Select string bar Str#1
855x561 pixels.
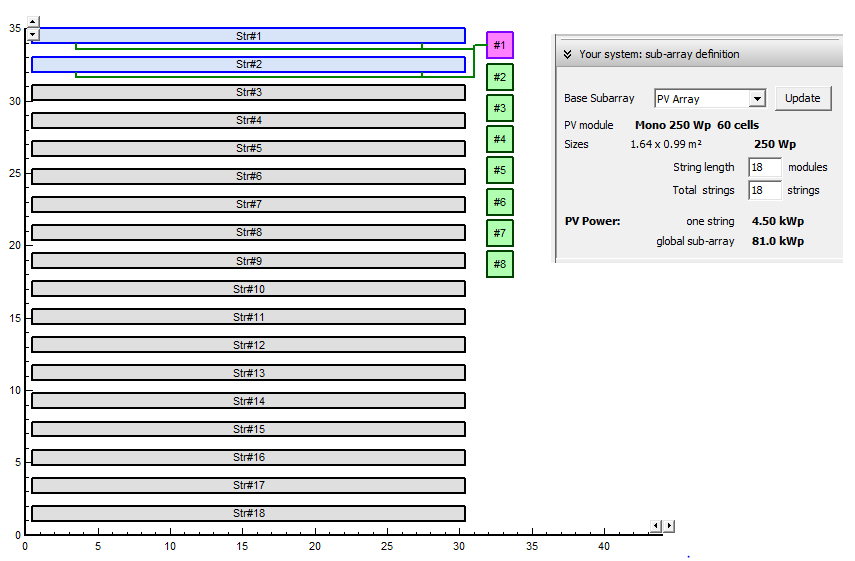pyautogui.click(x=249, y=36)
